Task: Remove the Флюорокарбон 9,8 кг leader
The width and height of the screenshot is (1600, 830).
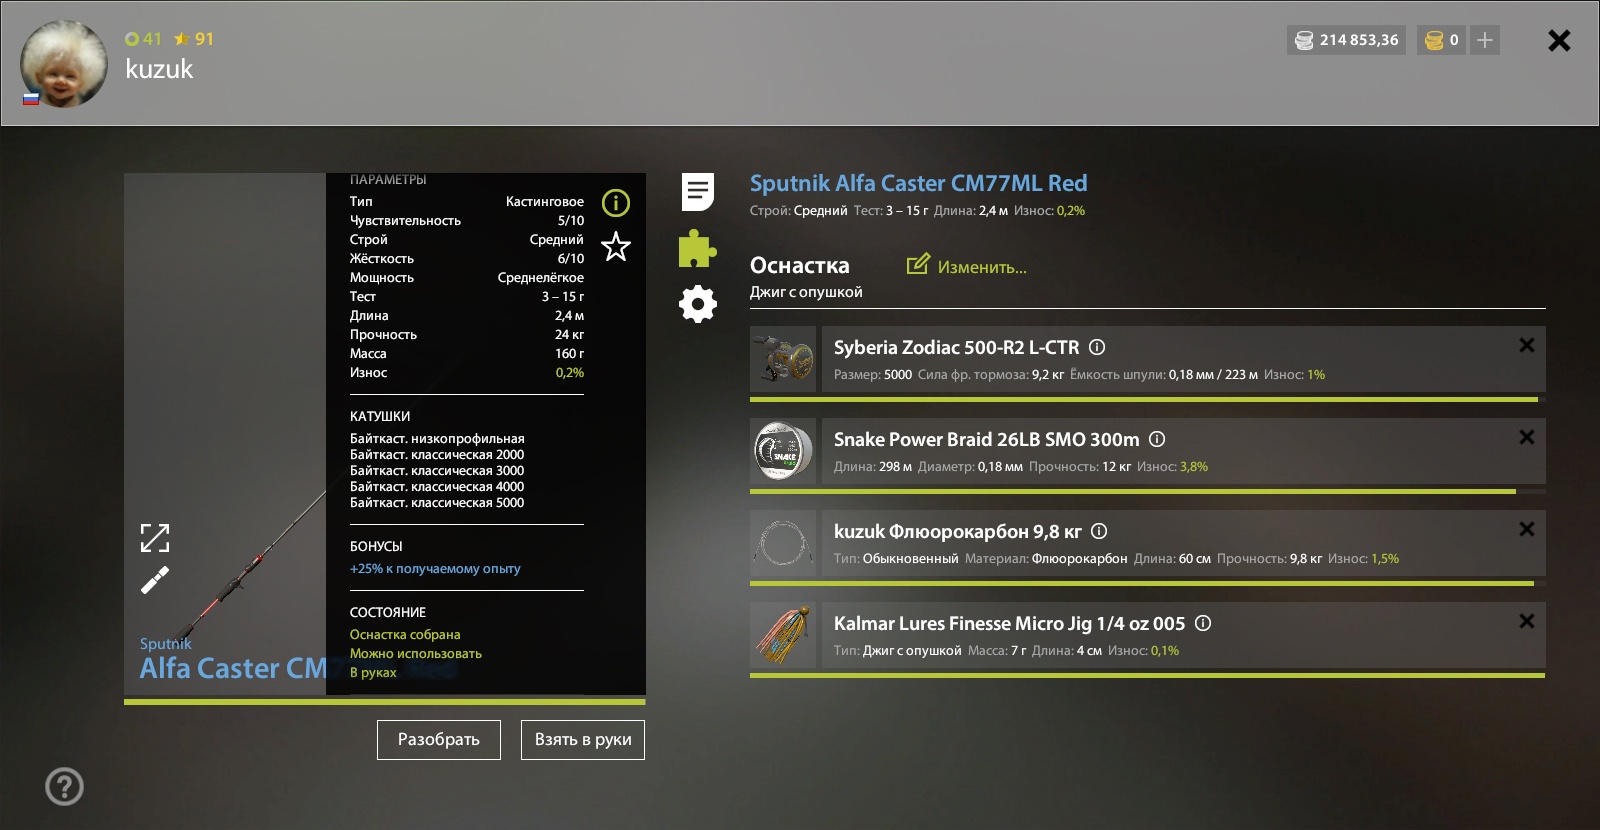Action: click(x=1527, y=529)
